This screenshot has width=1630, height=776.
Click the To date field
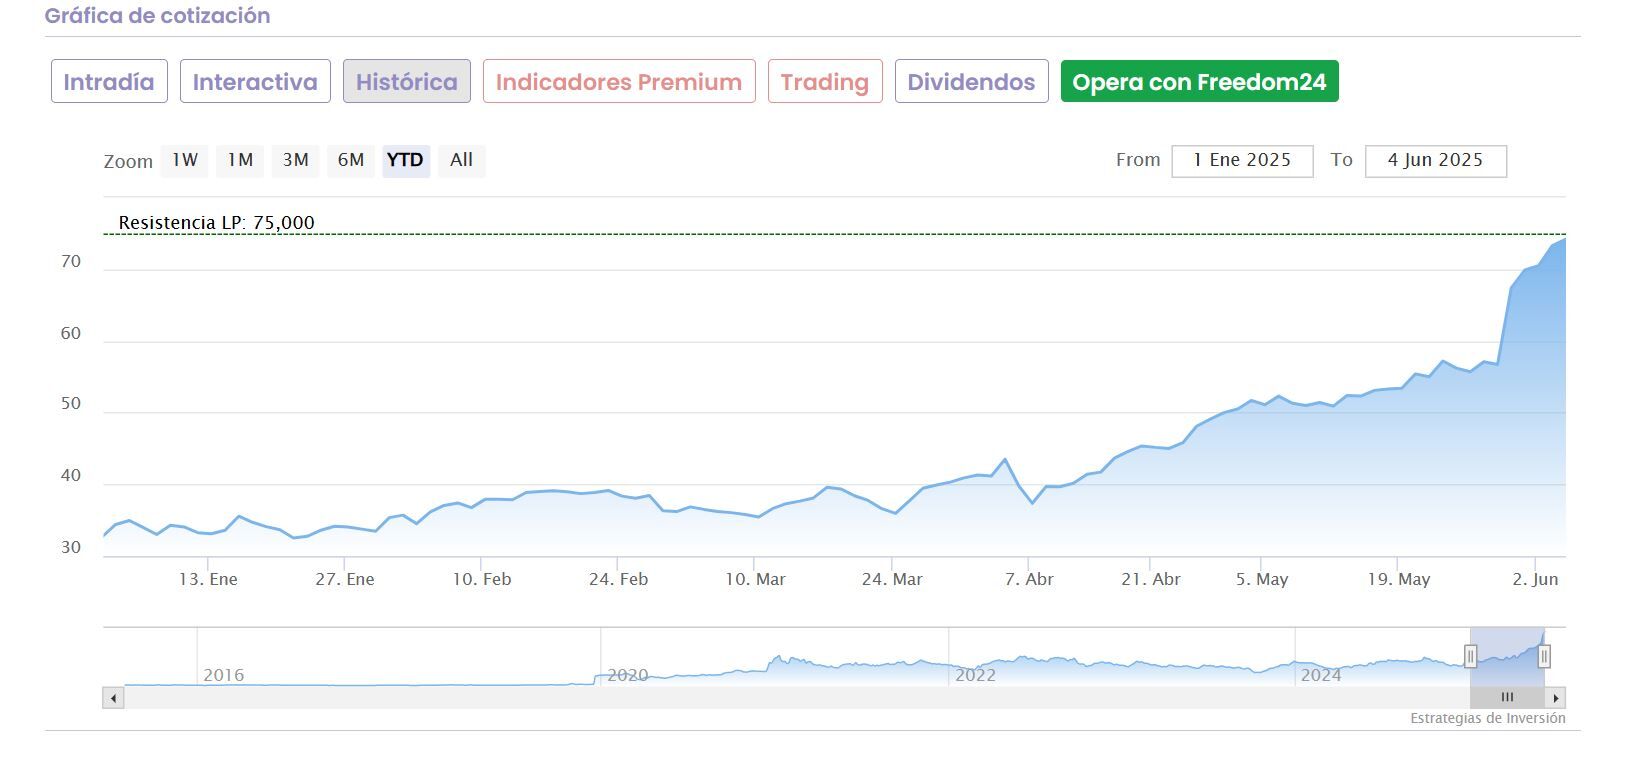(1435, 161)
